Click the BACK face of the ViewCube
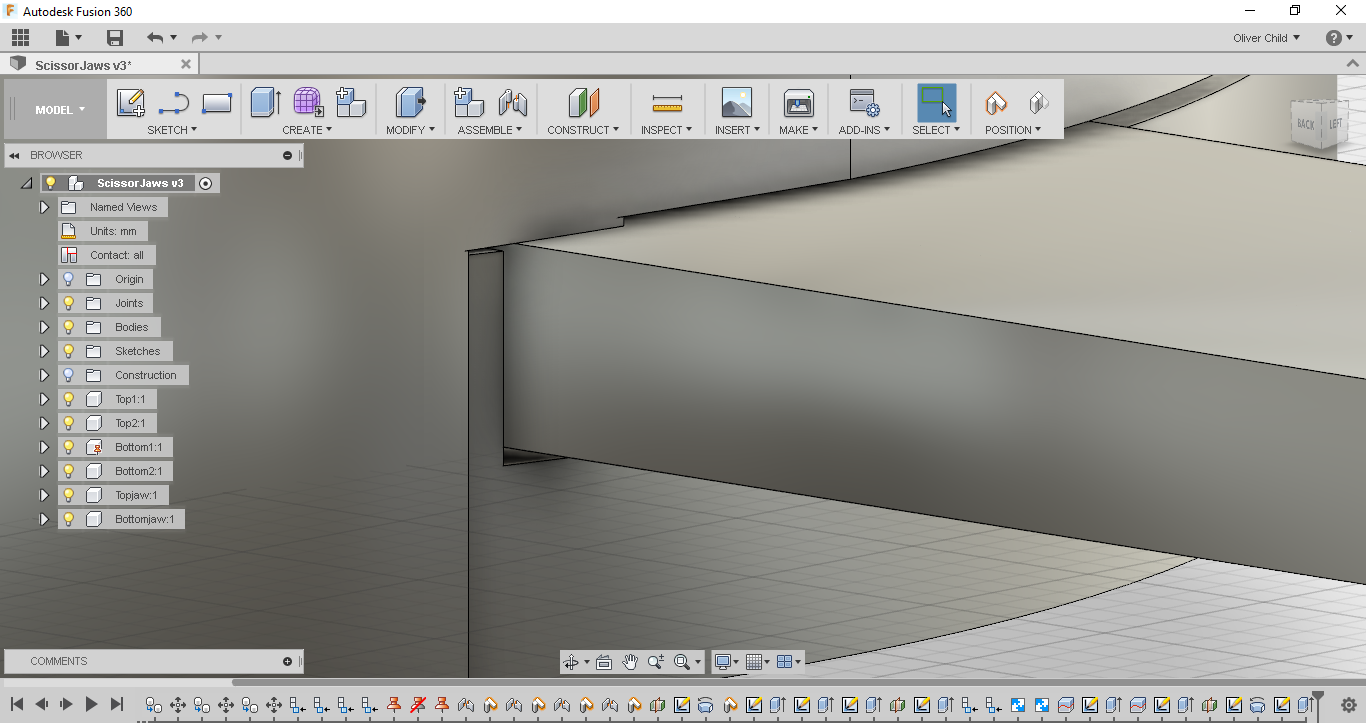 tap(1306, 124)
